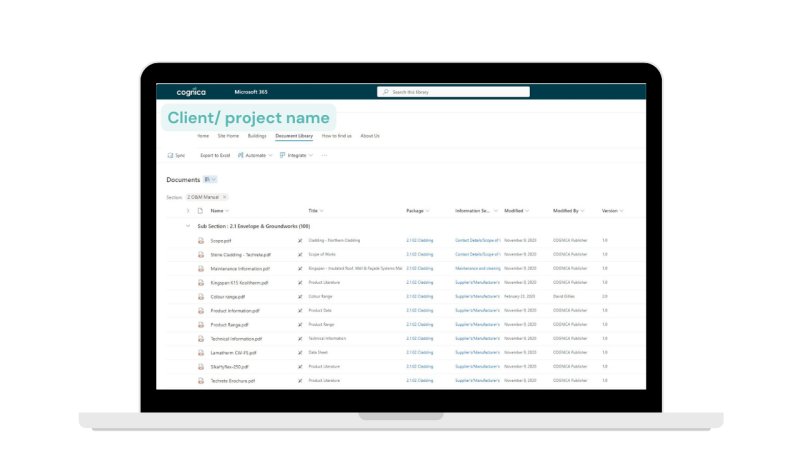Screen dimensions: 800x450
Task: Collapse Sub Section 2.1 Envelope & Groundworks group
Action: pyautogui.click(x=188, y=227)
